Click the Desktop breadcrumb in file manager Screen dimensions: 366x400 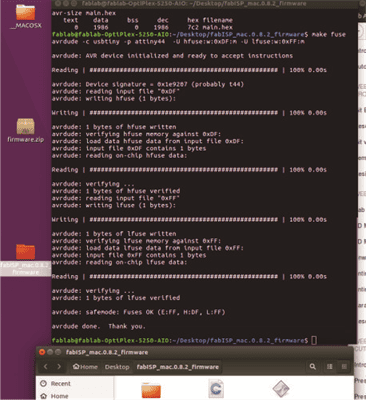(117, 367)
